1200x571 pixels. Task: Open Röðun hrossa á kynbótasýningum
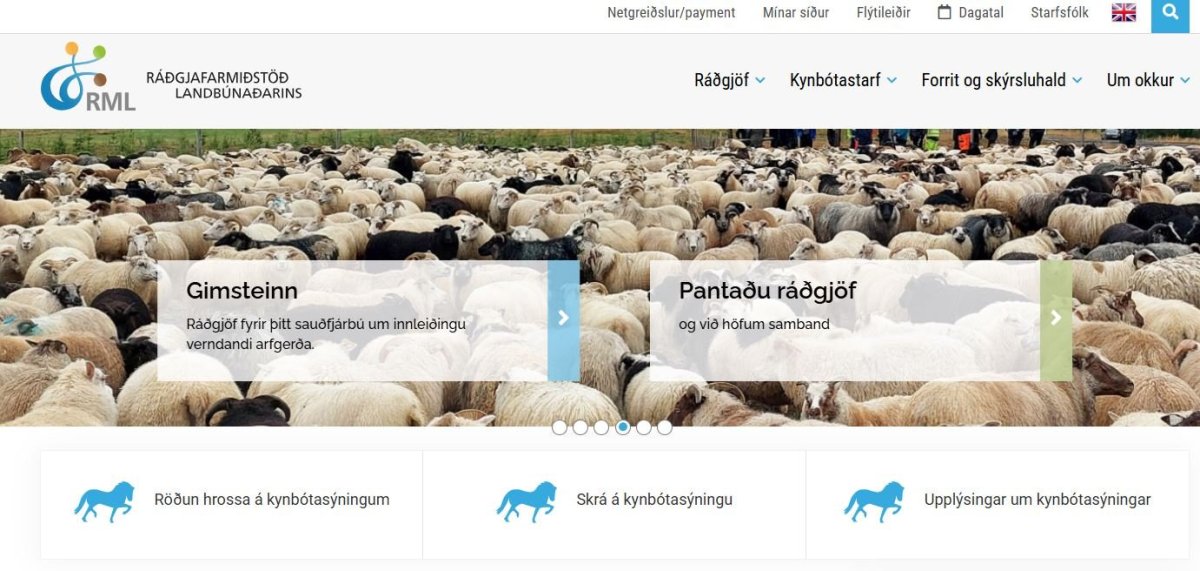click(x=272, y=499)
